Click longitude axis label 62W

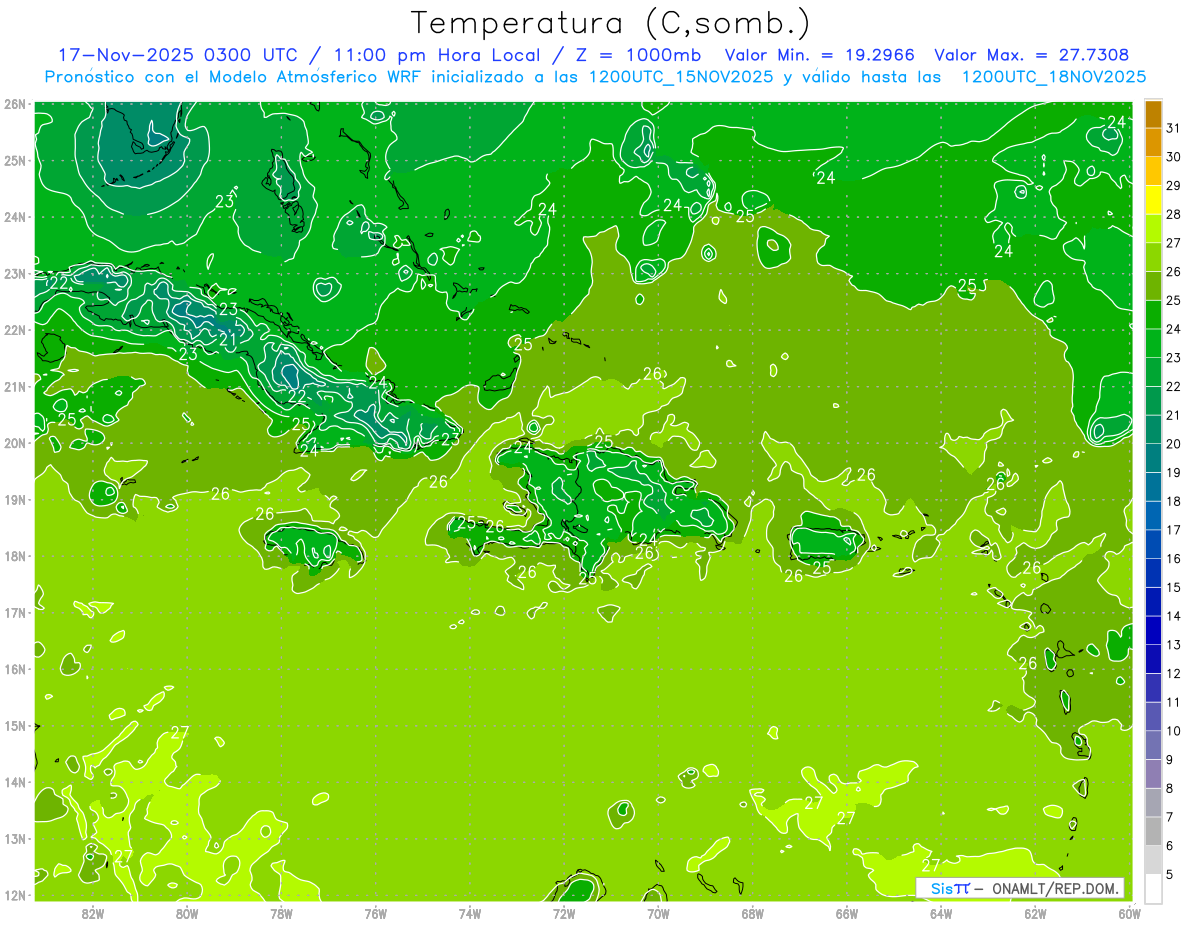coord(1035,913)
